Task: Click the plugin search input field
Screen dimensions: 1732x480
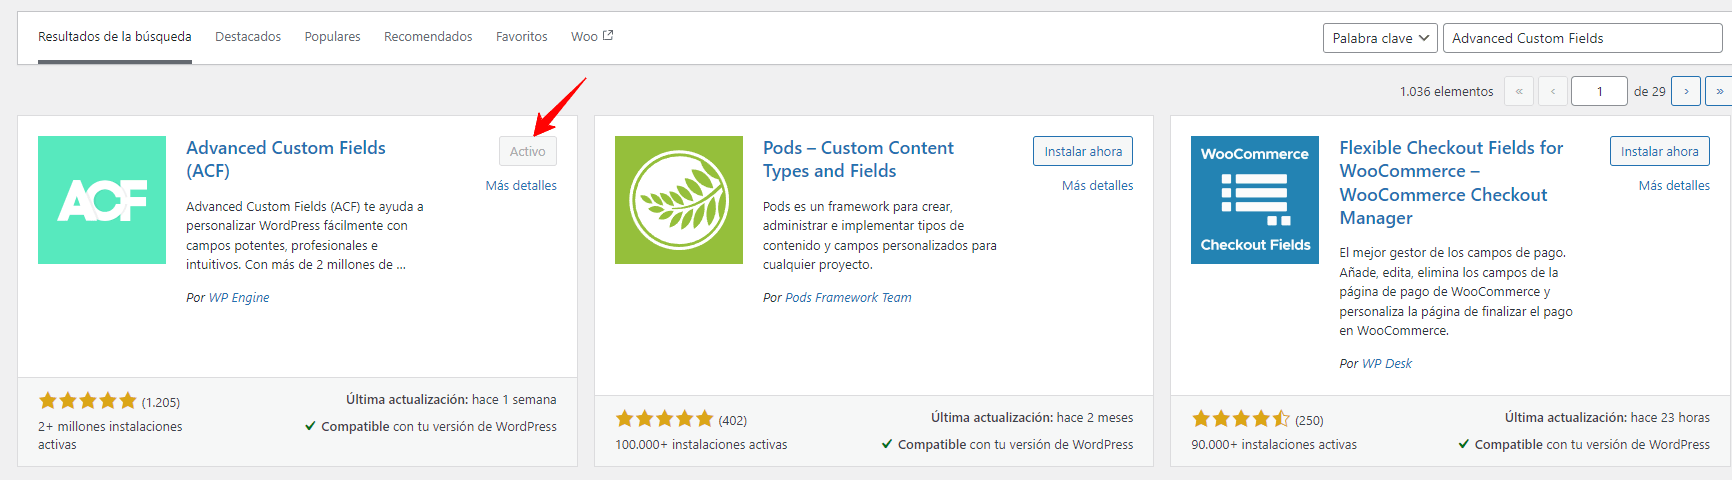Action: pyautogui.click(x=1582, y=38)
